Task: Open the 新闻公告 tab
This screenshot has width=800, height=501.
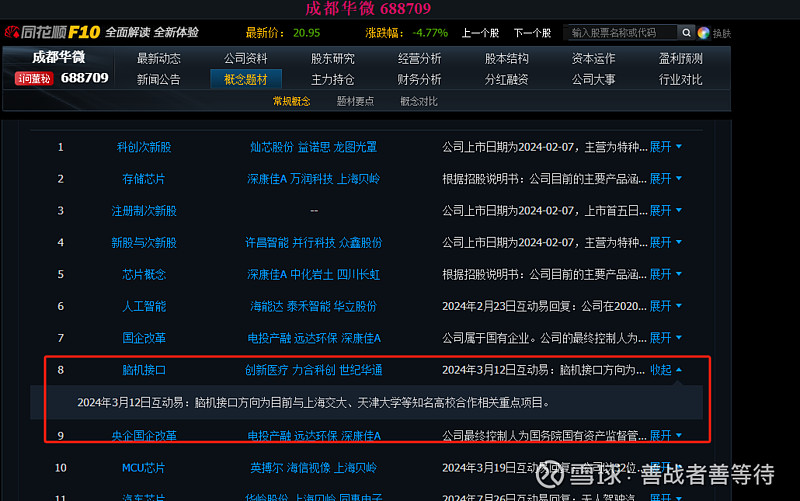Action: point(159,80)
